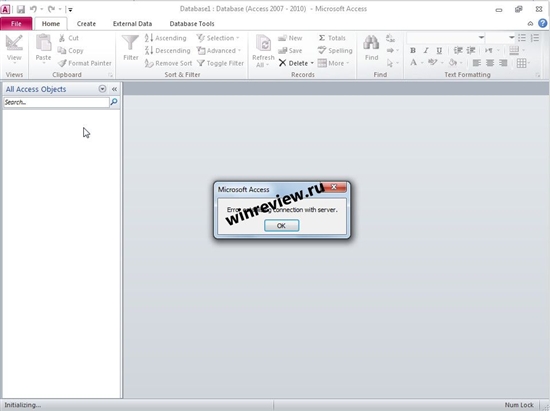Click OK in the error dialog
Viewport: 550px width, 411px height.
[x=281, y=225]
